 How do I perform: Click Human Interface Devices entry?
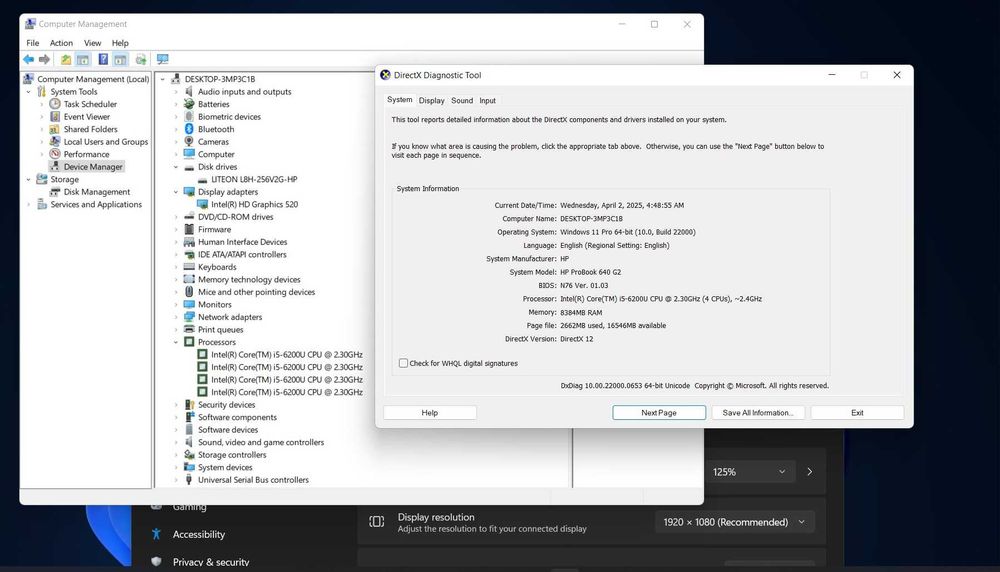pyautogui.click(x=242, y=242)
